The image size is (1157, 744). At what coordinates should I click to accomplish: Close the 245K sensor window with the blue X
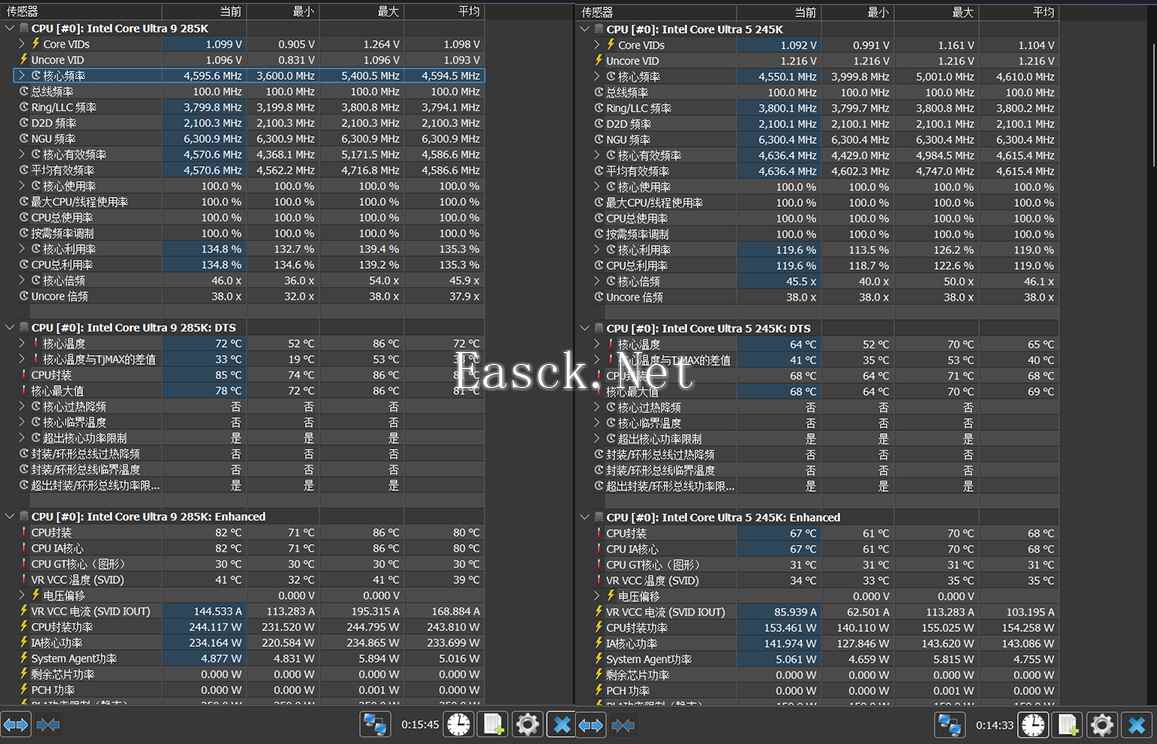point(1136,725)
